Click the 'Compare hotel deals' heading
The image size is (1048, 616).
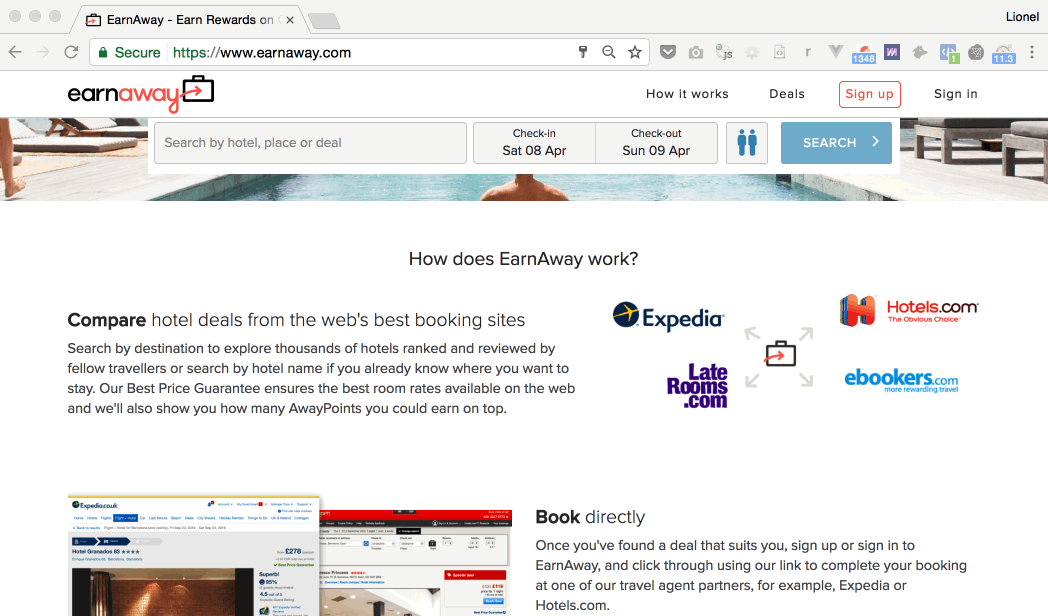pyautogui.click(x=296, y=320)
